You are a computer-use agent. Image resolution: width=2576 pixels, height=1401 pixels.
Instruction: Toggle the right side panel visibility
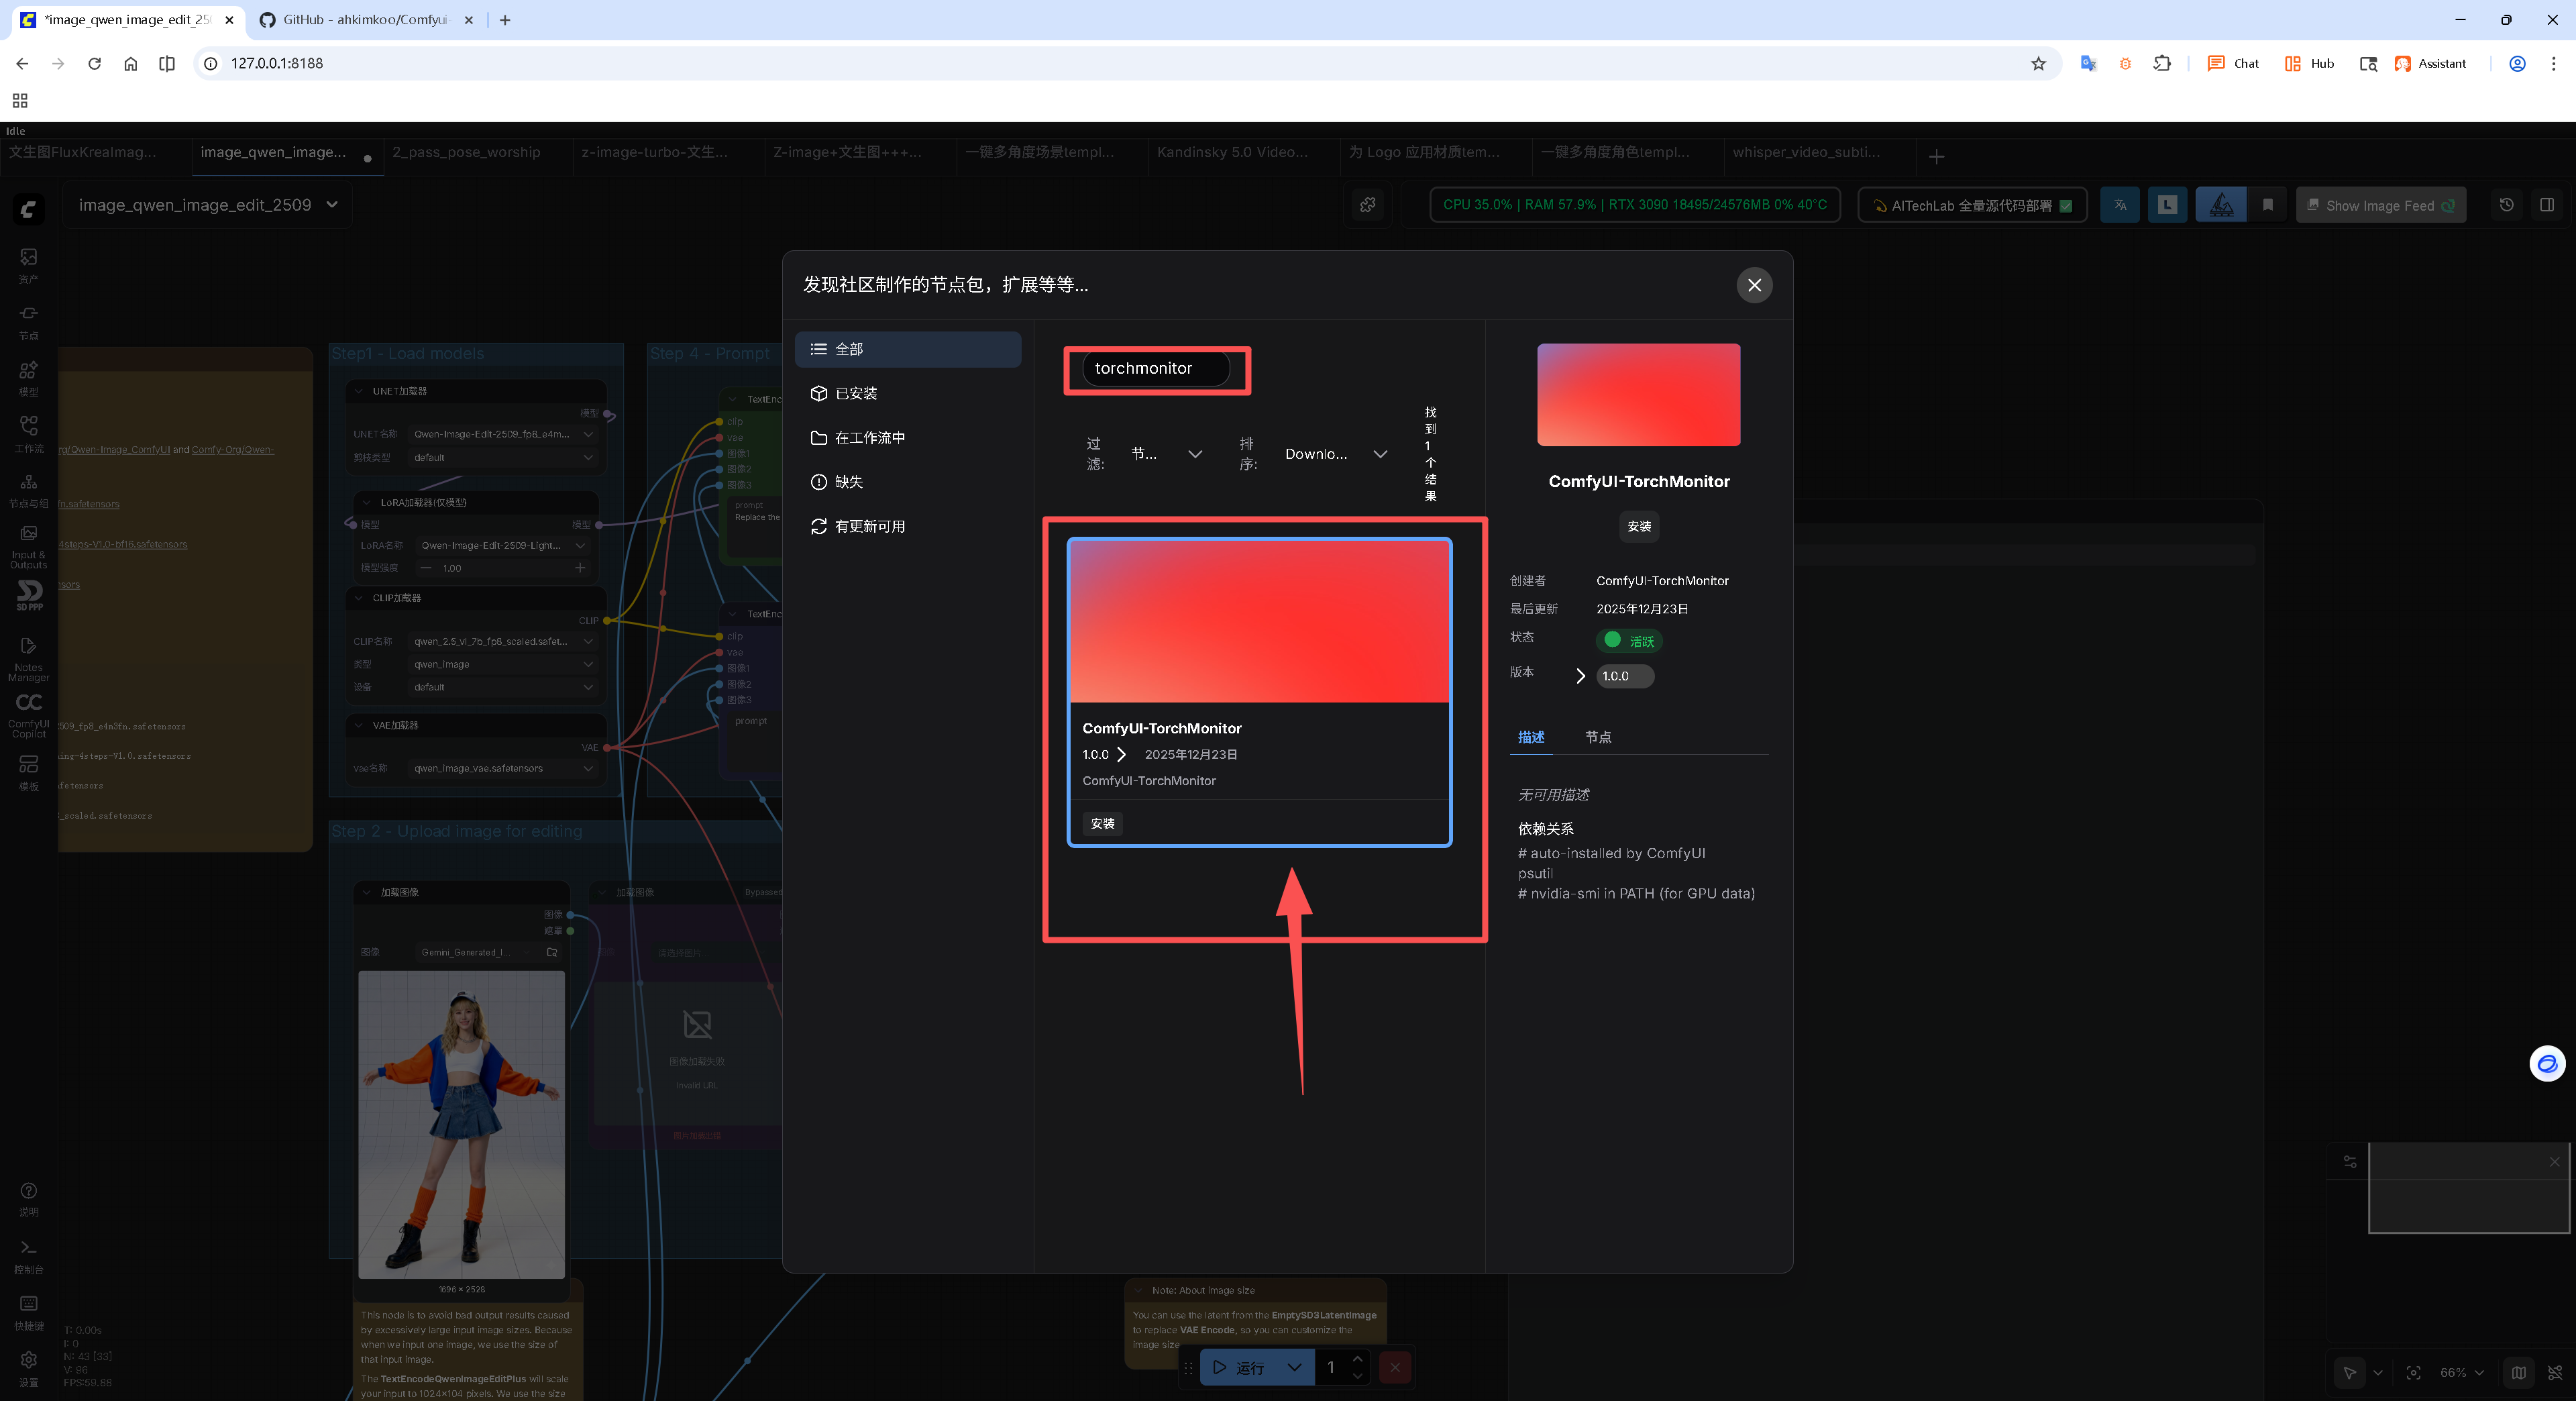pyautogui.click(x=2546, y=205)
